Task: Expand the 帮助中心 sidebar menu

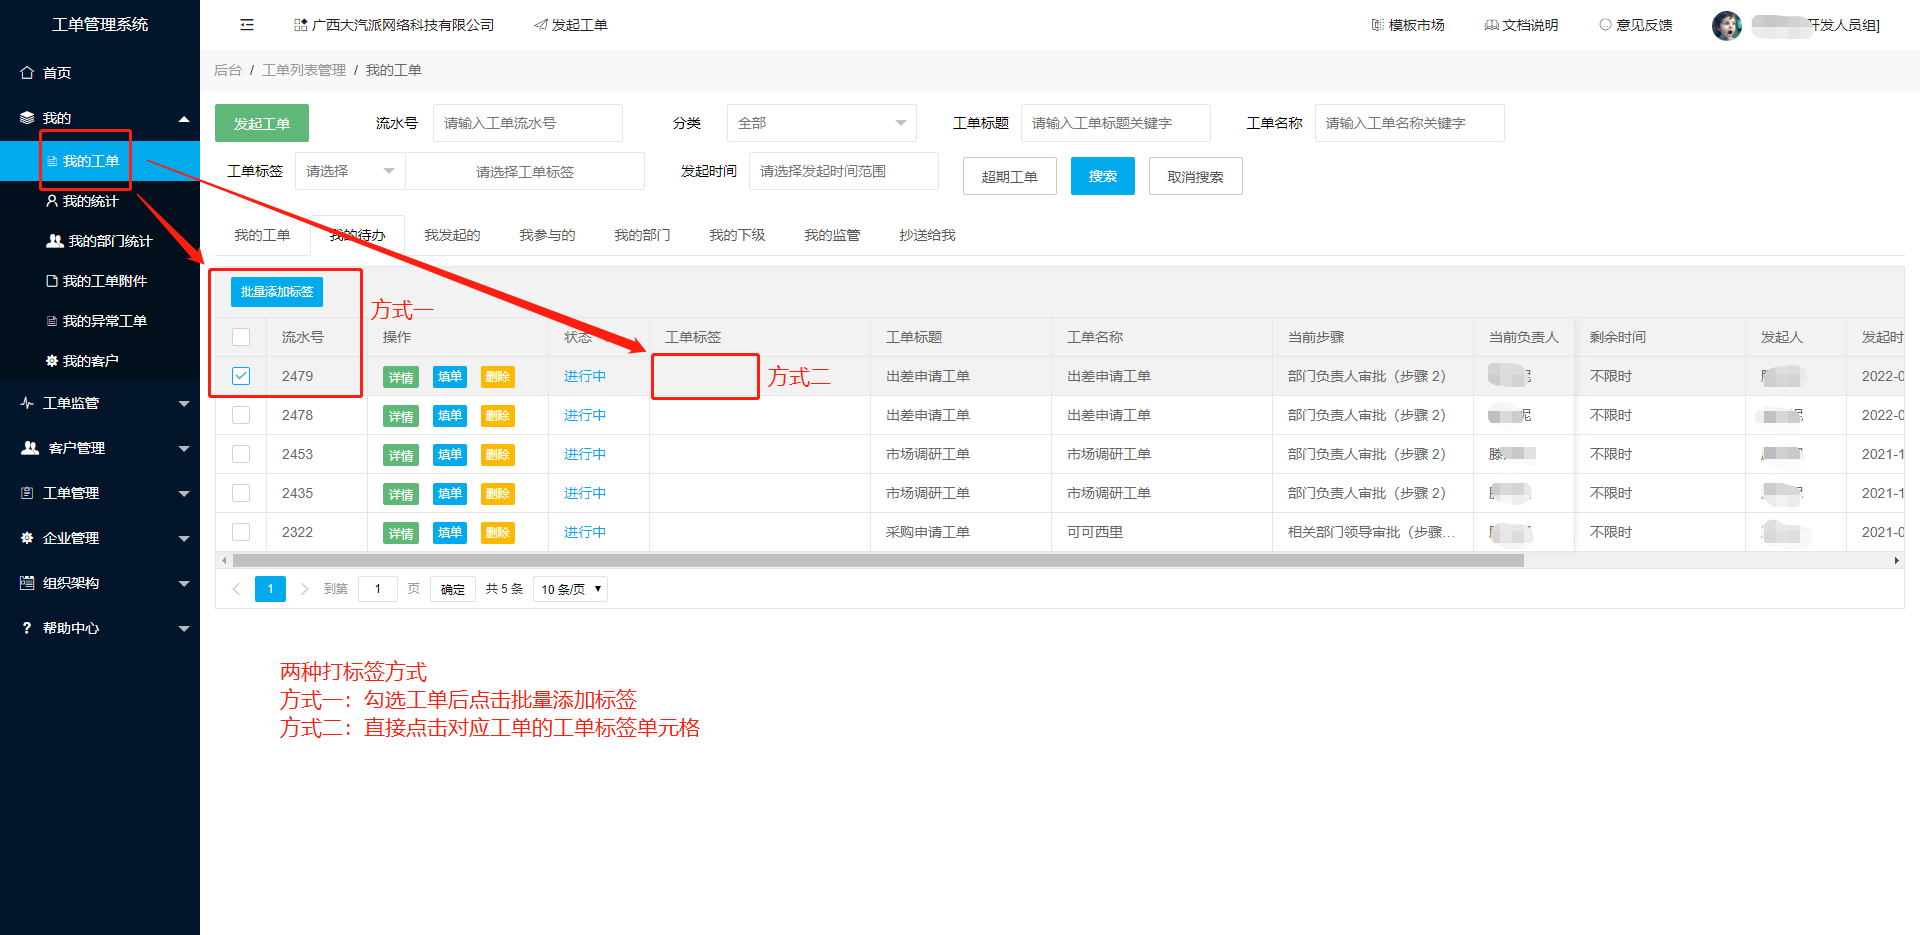Action: point(184,629)
